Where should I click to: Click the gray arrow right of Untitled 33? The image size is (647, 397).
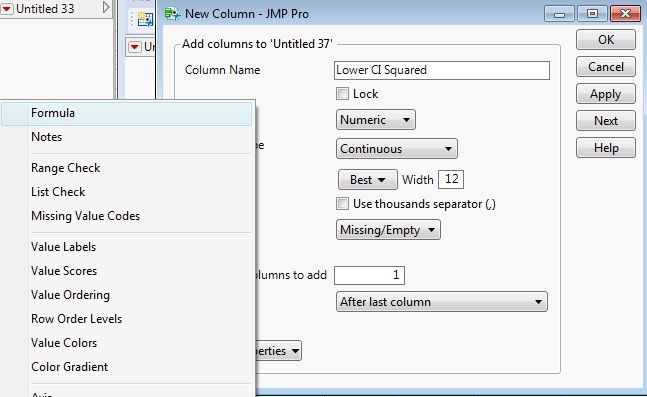point(106,7)
